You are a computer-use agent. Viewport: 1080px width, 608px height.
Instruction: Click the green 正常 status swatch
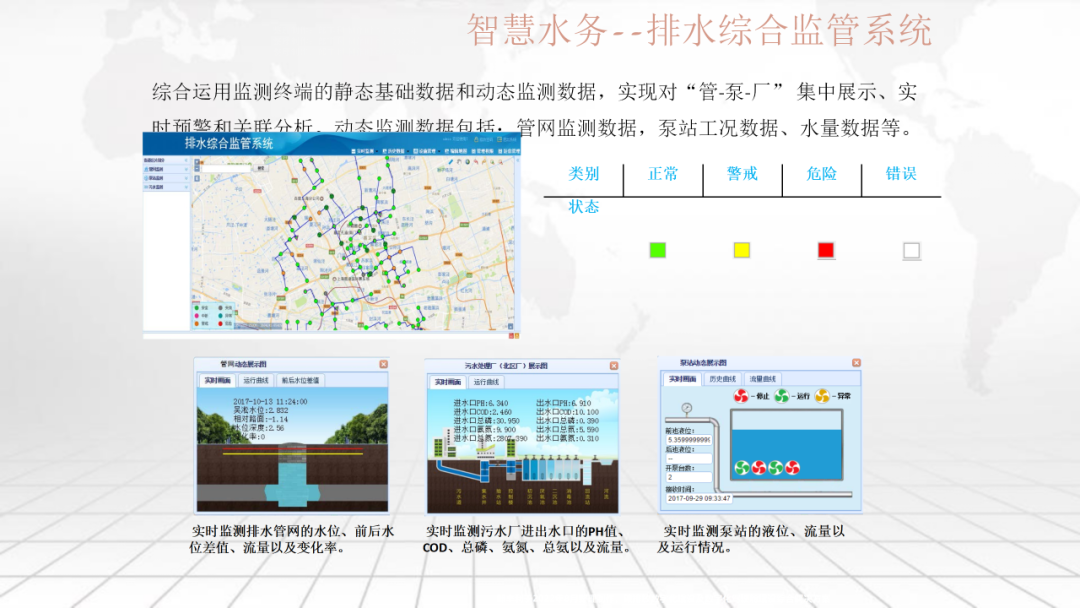(658, 250)
